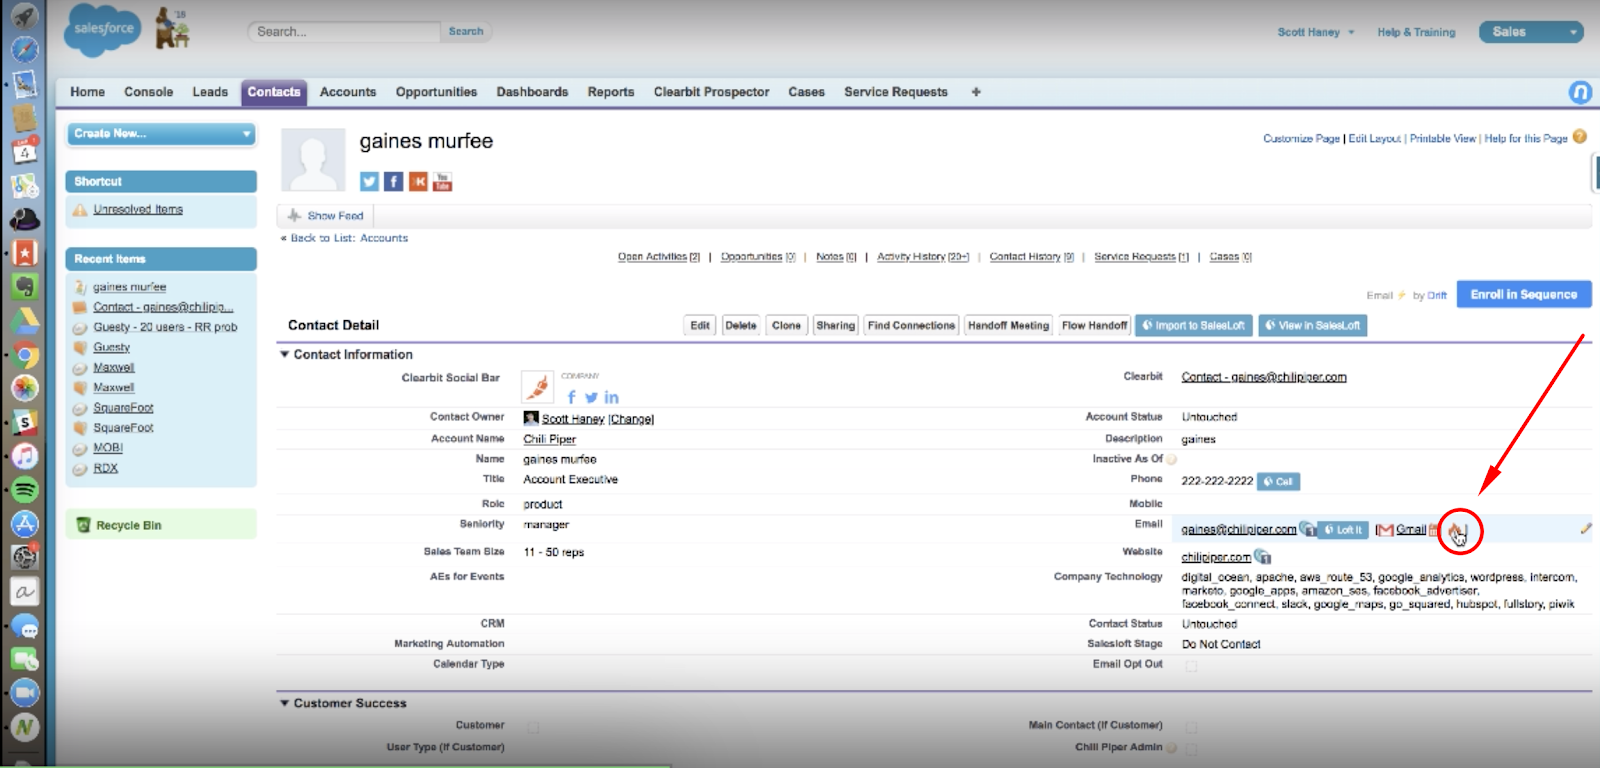Open the Activity History related list link

click(x=923, y=257)
